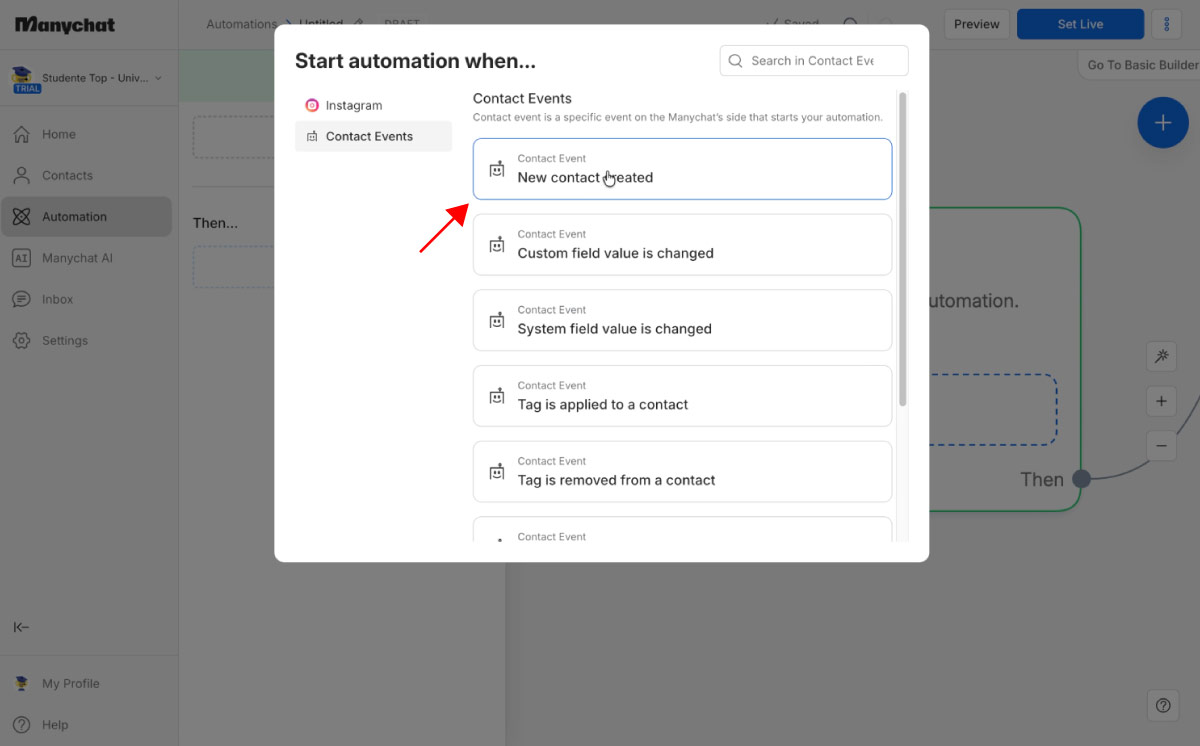Click the magic wand auto-arrange icon

click(x=1161, y=356)
